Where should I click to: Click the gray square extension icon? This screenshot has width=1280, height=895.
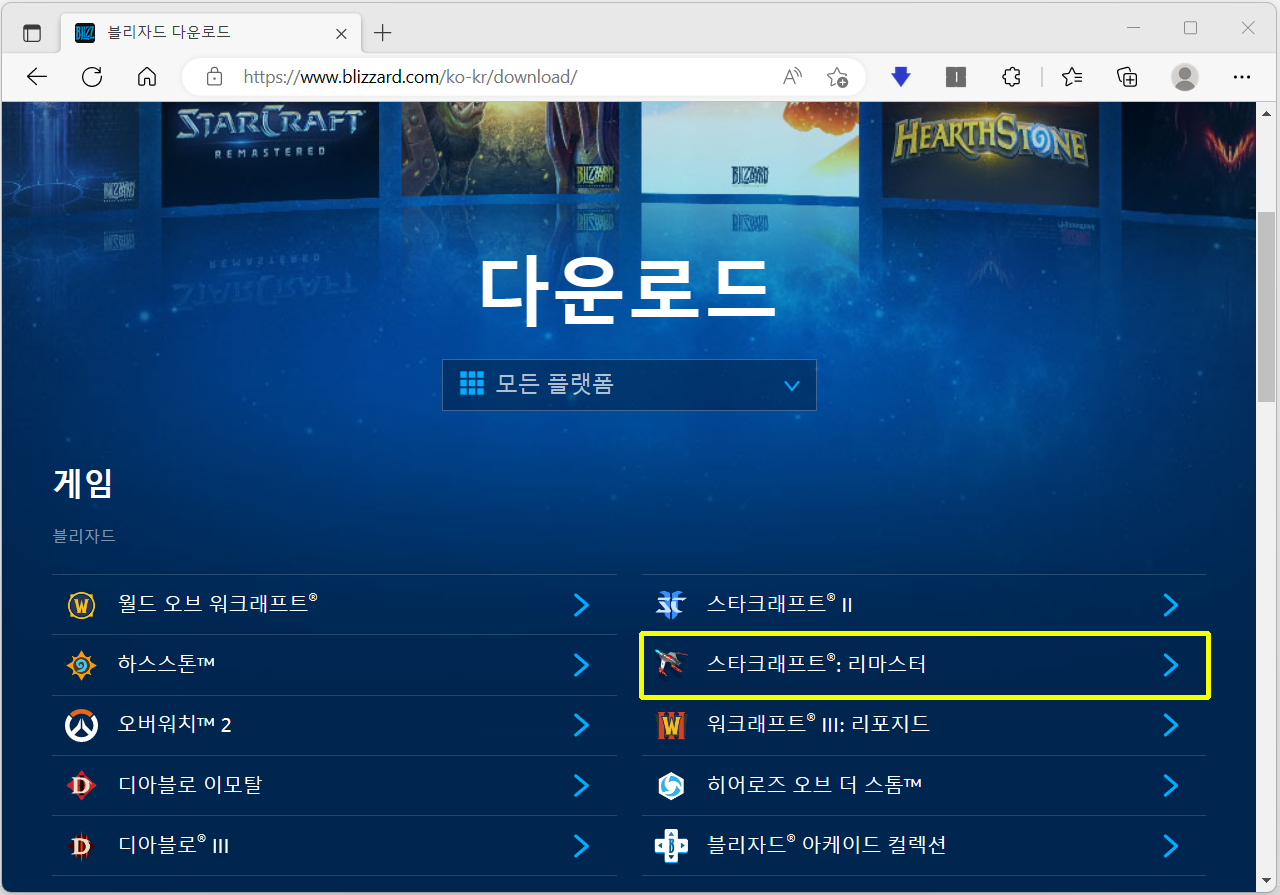coord(956,77)
